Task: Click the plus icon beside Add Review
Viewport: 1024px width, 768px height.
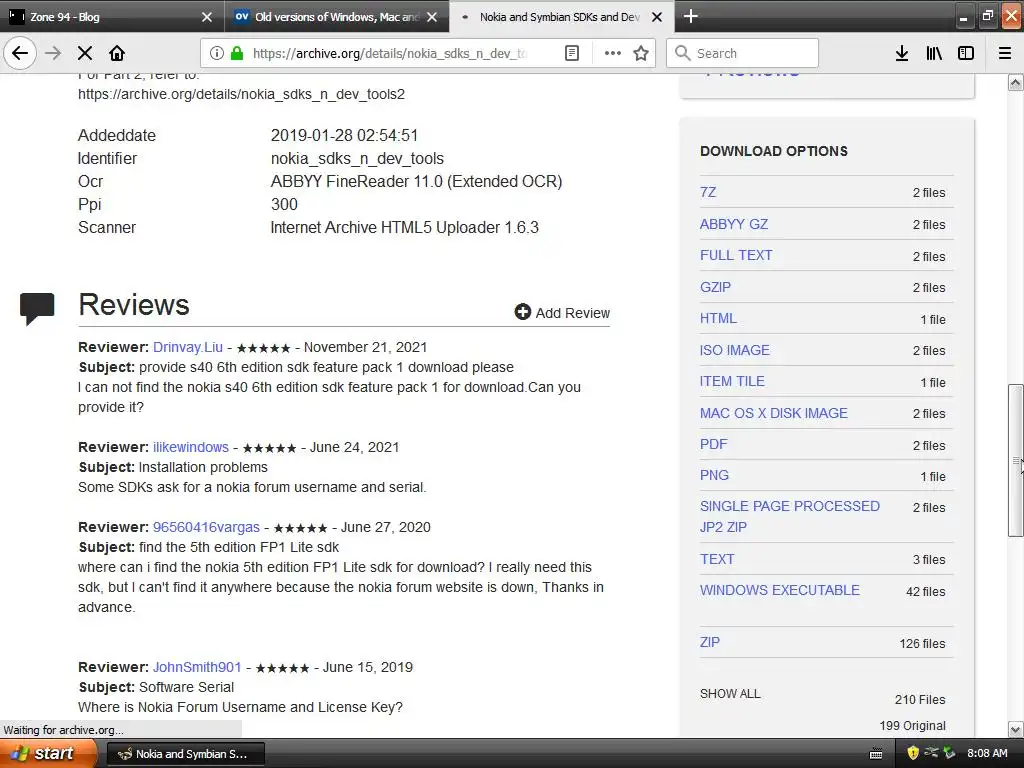Action: coord(522,312)
